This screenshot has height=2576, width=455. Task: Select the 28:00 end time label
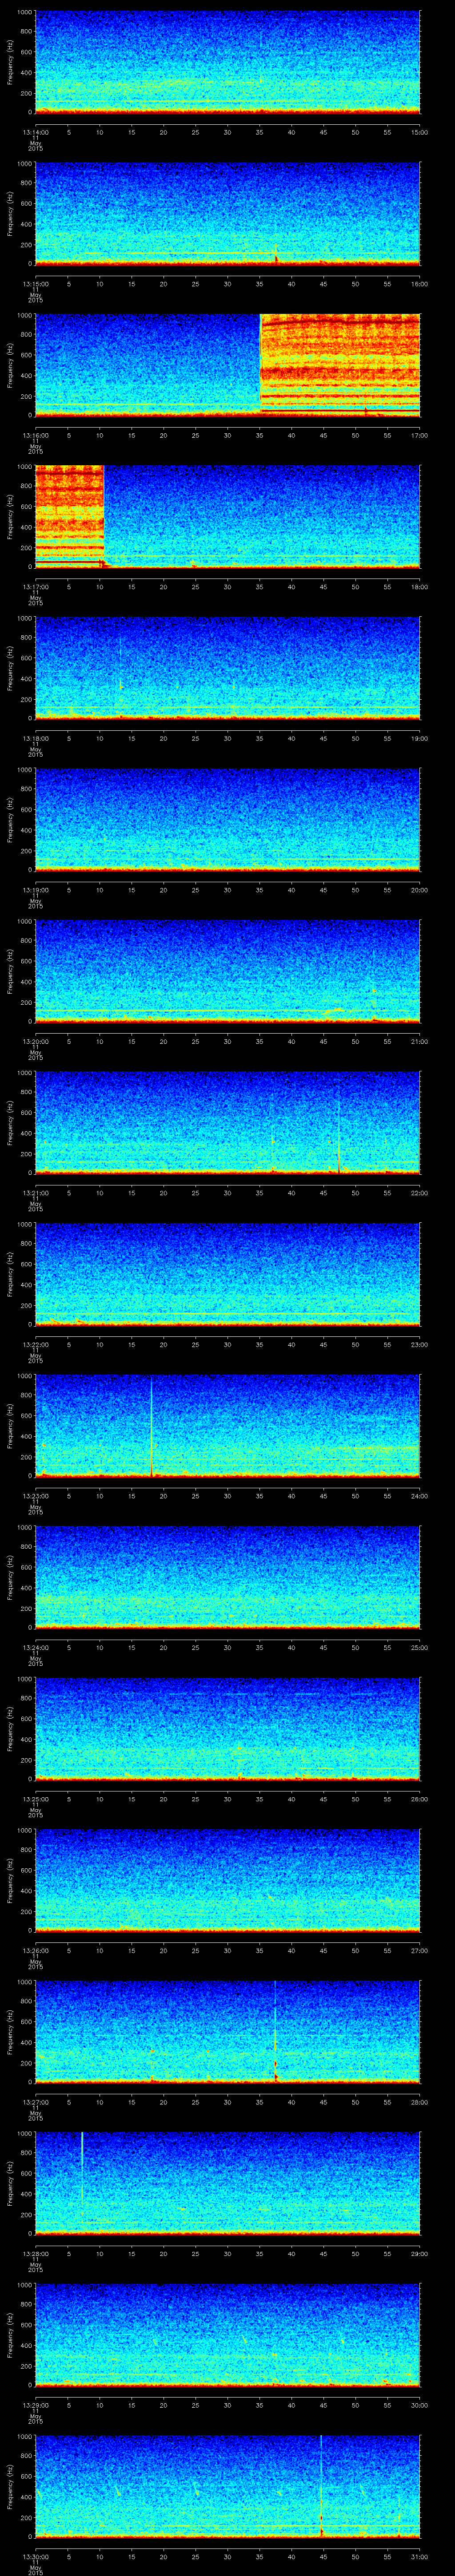pyautogui.click(x=420, y=2102)
